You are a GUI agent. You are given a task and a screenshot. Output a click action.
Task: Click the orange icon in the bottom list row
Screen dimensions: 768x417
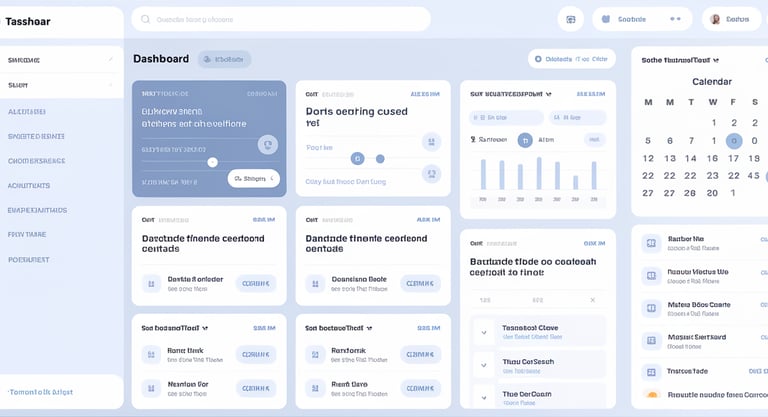[652, 394]
